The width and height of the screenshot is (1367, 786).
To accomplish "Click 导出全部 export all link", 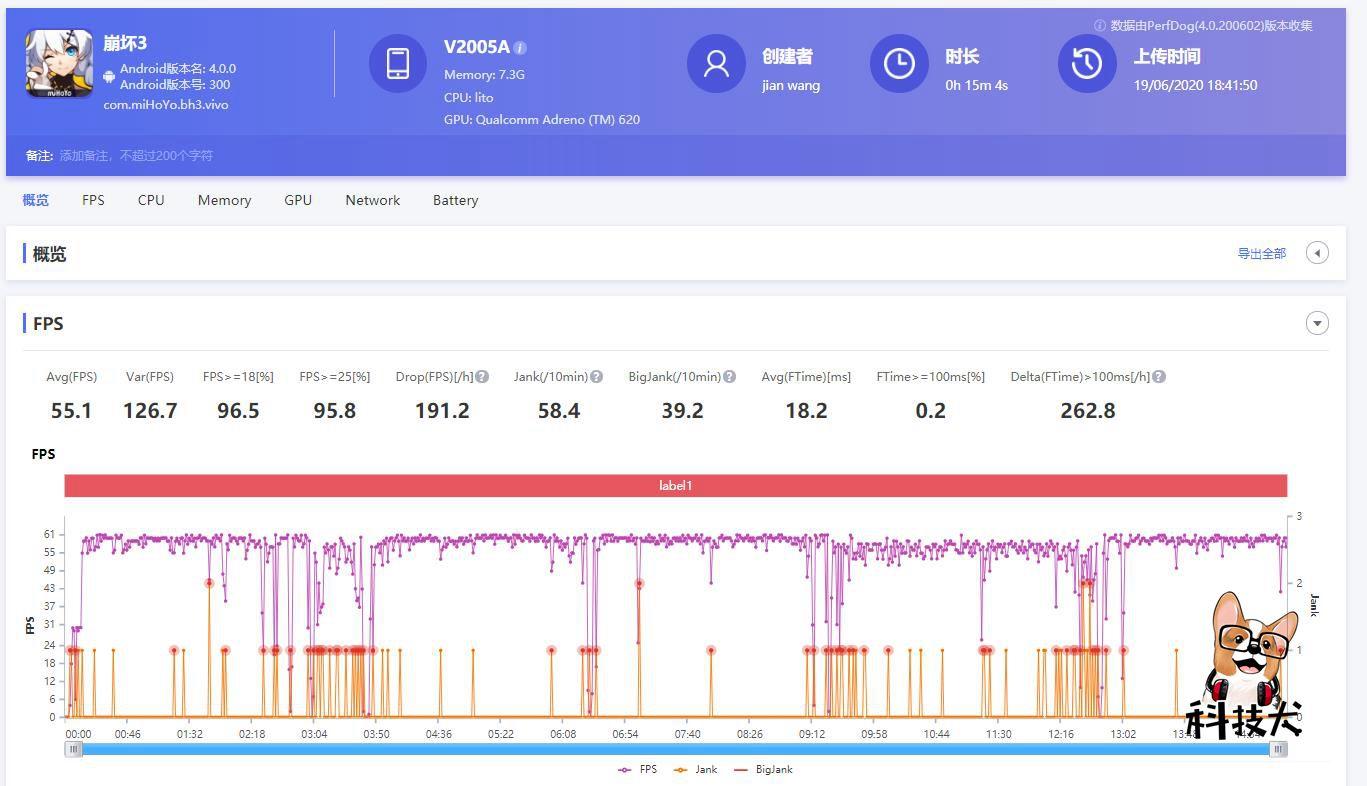I will coord(1262,254).
